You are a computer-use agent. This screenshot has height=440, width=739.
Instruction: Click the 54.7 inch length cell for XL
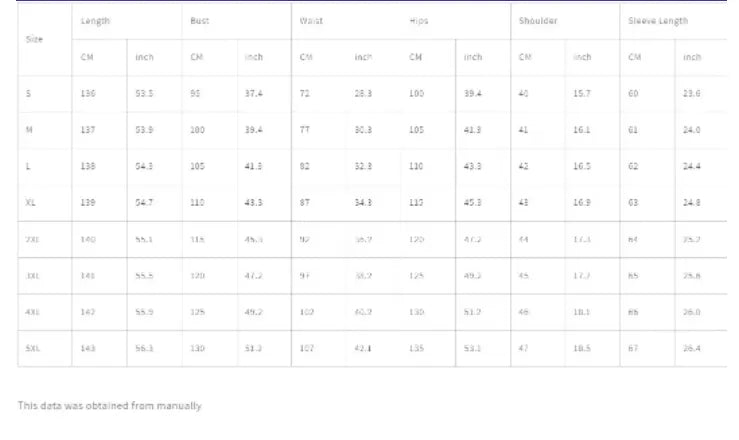tap(144, 202)
